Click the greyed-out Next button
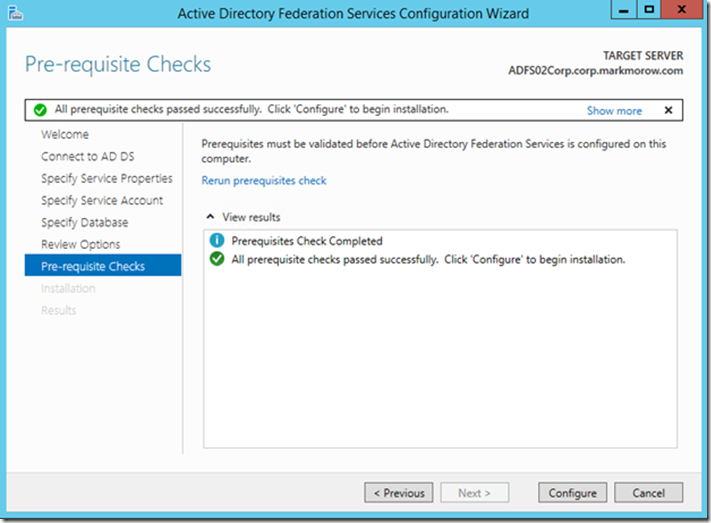The image size is (711, 523). [x=474, y=493]
